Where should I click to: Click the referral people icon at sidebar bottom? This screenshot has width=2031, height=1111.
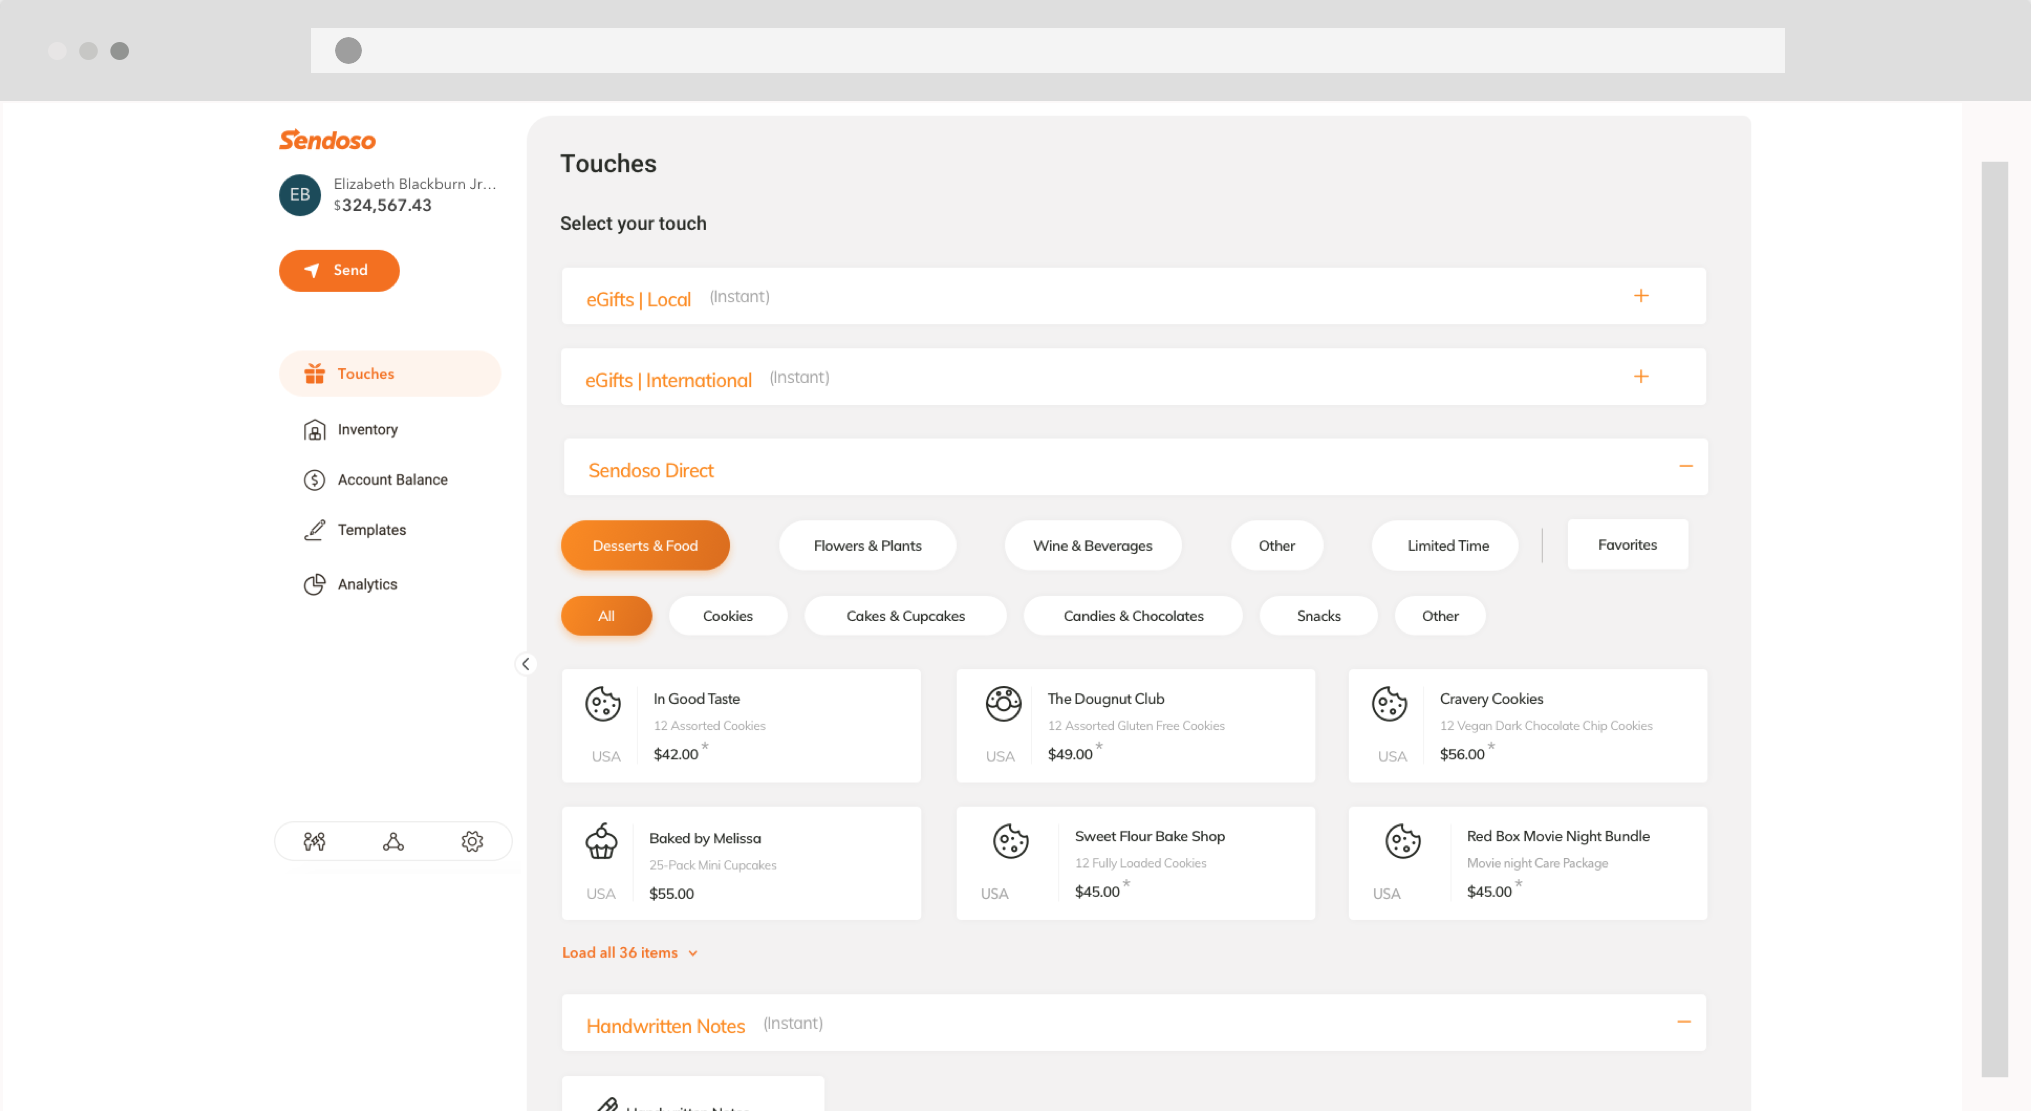(315, 841)
